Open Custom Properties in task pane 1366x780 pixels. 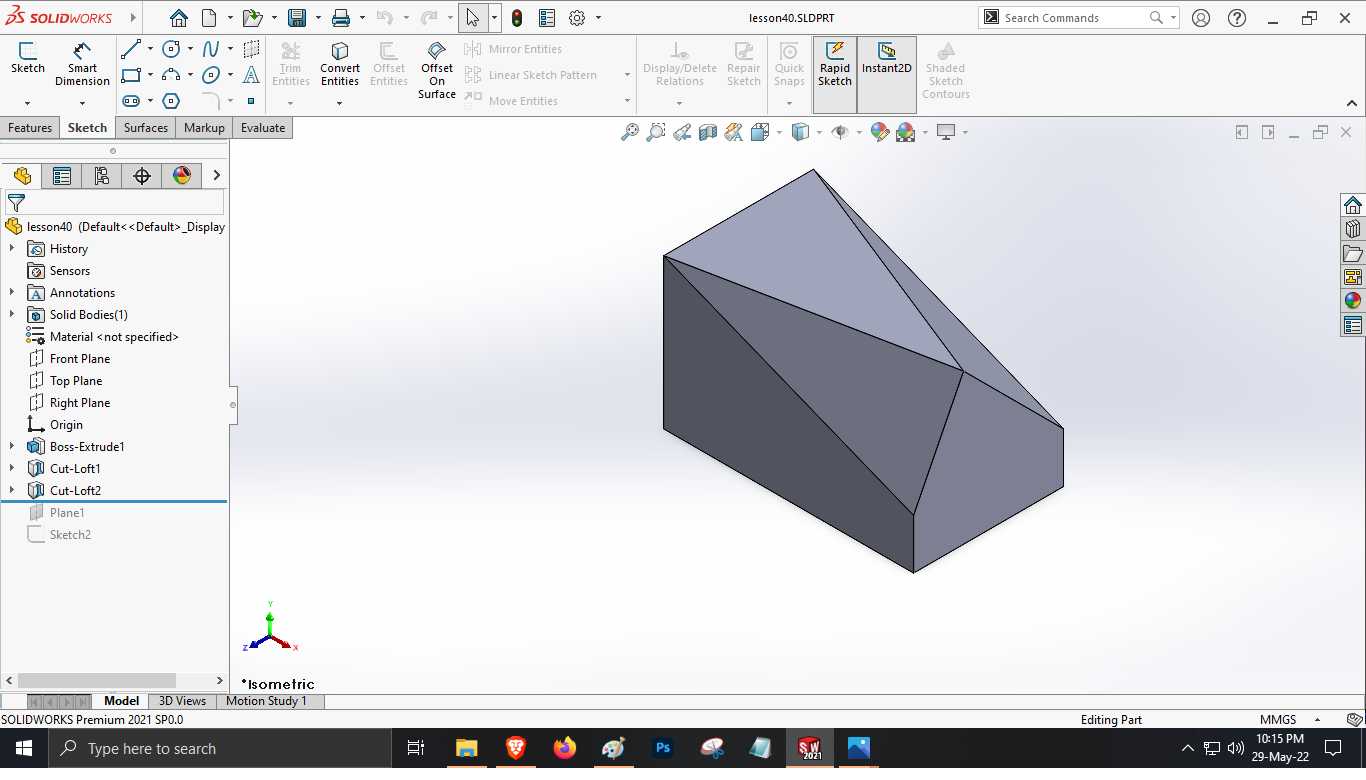coord(1353,325)
